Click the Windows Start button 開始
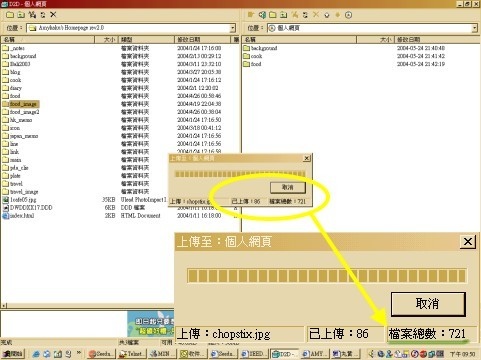This screenshot has width=481, height=360. pyautogui.click(x=13, y=354)
